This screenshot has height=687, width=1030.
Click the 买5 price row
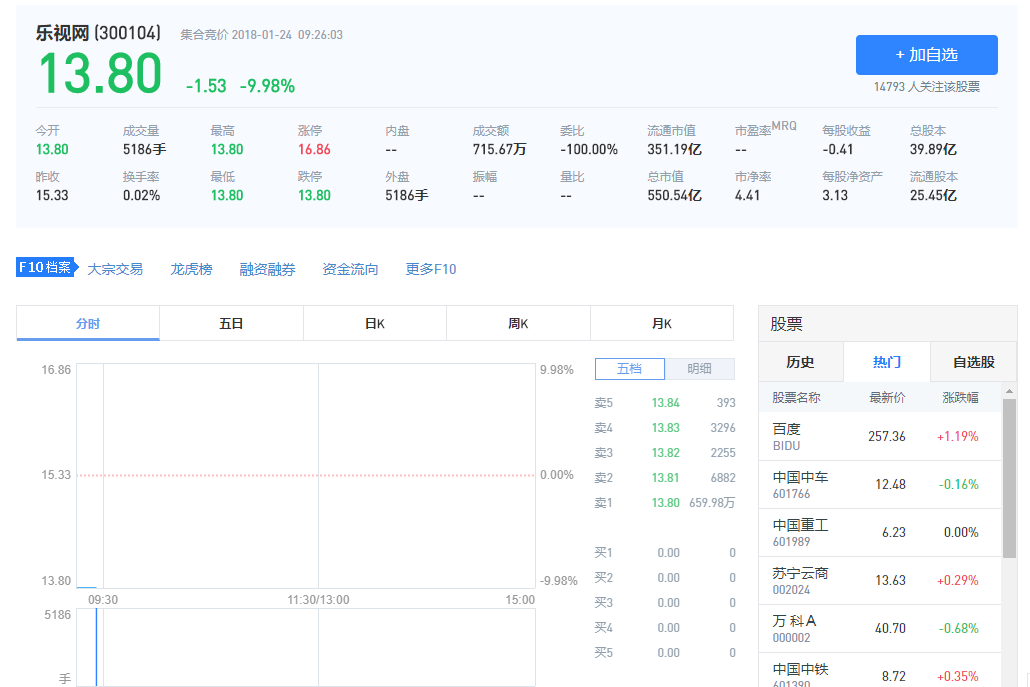665,652
